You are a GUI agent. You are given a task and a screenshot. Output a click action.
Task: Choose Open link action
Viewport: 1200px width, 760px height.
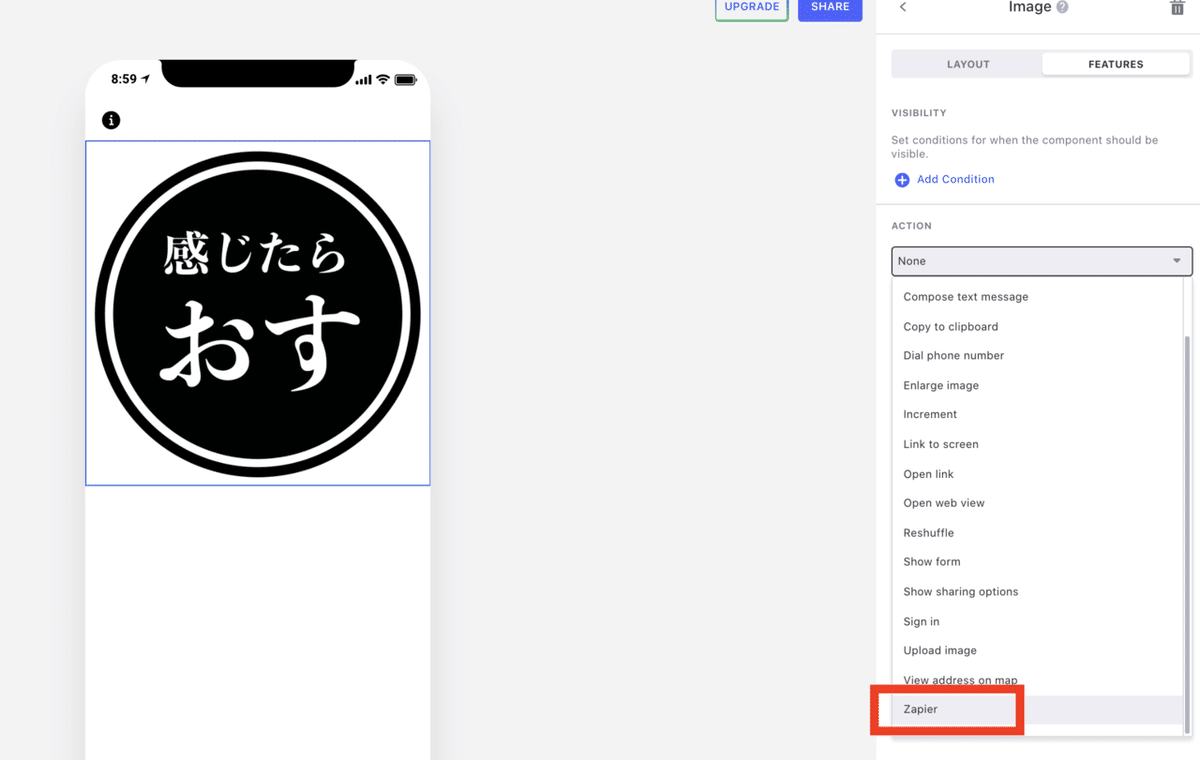point(1037,475)
